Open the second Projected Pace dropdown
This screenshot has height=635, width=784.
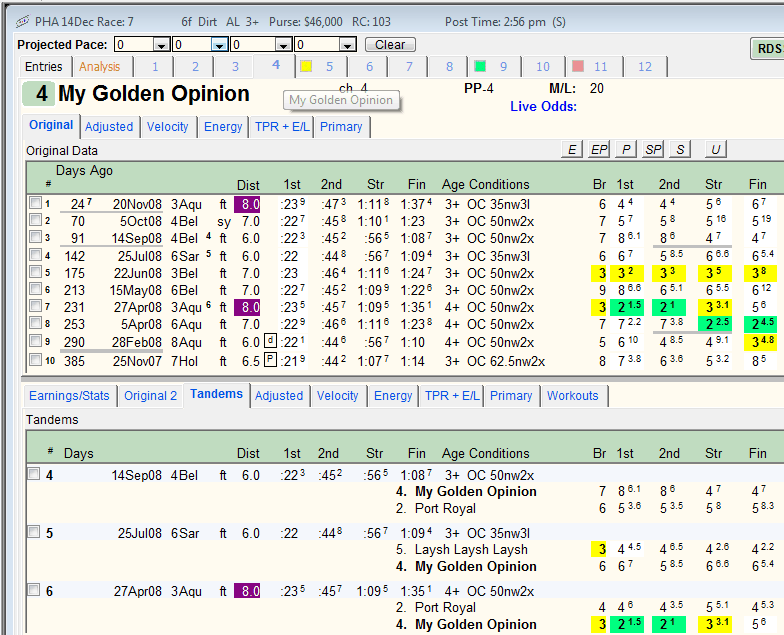pyautogui.click(x=219, y=45)
